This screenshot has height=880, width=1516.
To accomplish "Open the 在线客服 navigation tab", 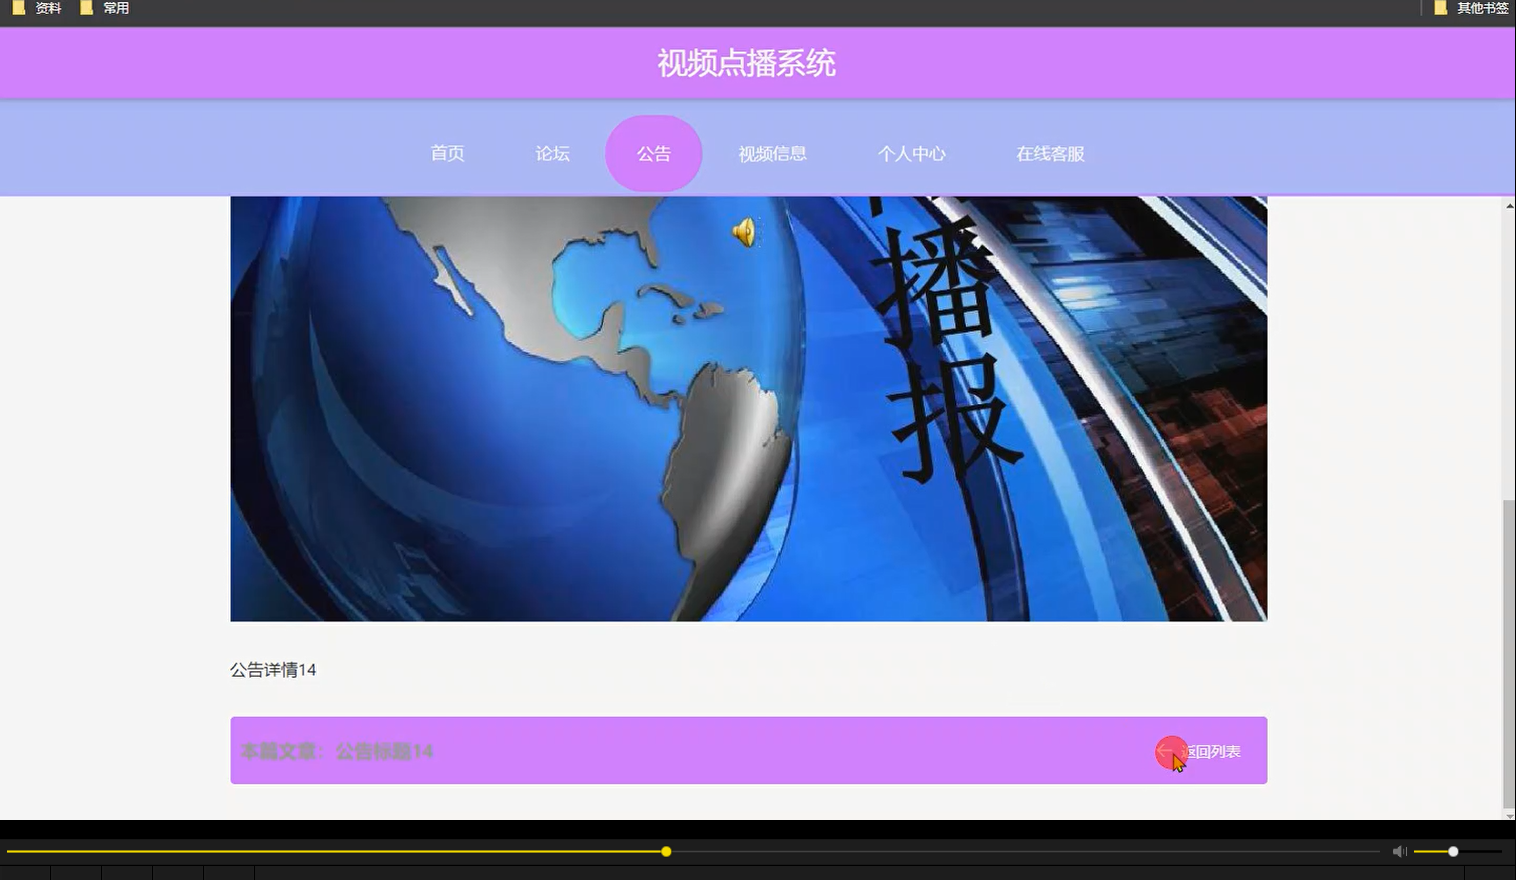I will coord(1049,153).
